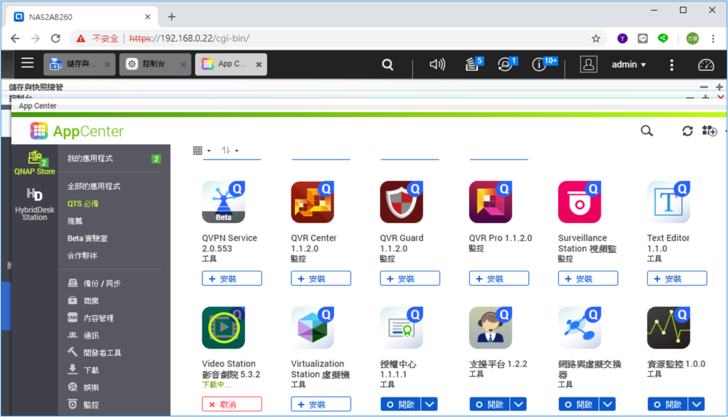Viewport: 728px width, 417px height.
Task: Select the 通訊 category
Action: point(84,335)
